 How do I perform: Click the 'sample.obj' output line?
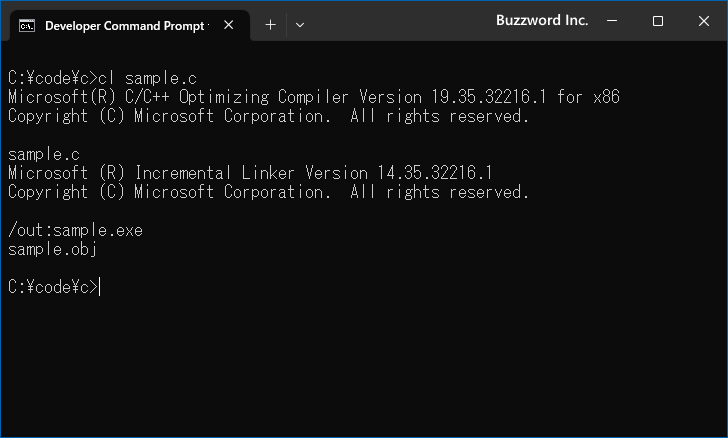pyautogui.click(x=52, y=249)
